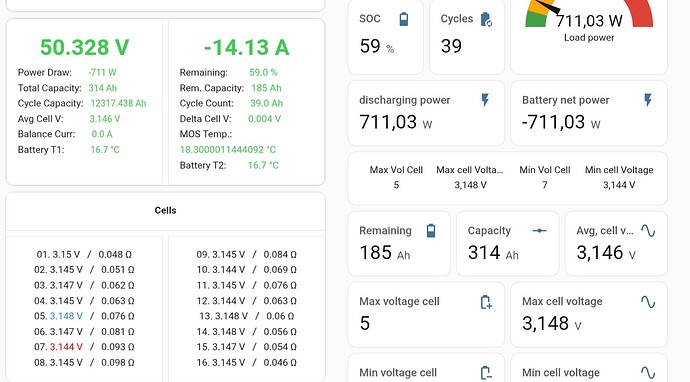The image size is (690, 382).
Task: Select the Max cell Volta... glance item
Action: point(470,177)
